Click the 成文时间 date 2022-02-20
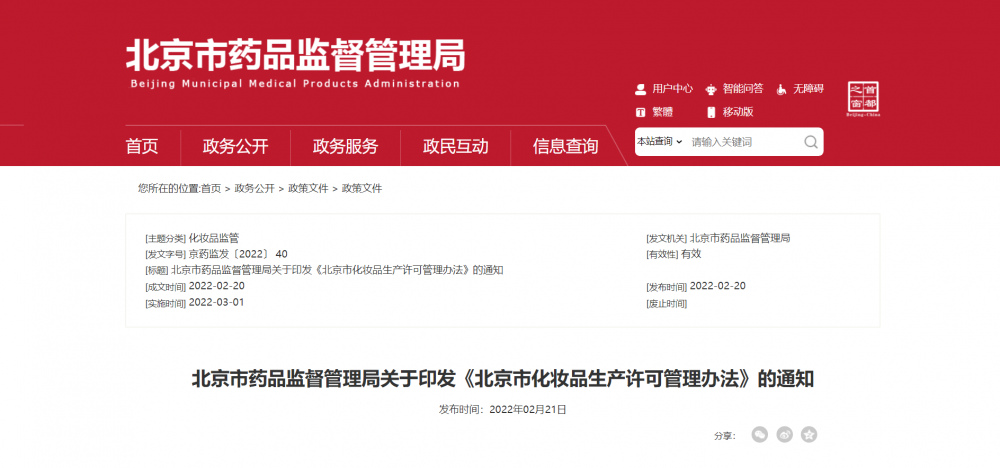1000x468 pixels. coord(216,286)
